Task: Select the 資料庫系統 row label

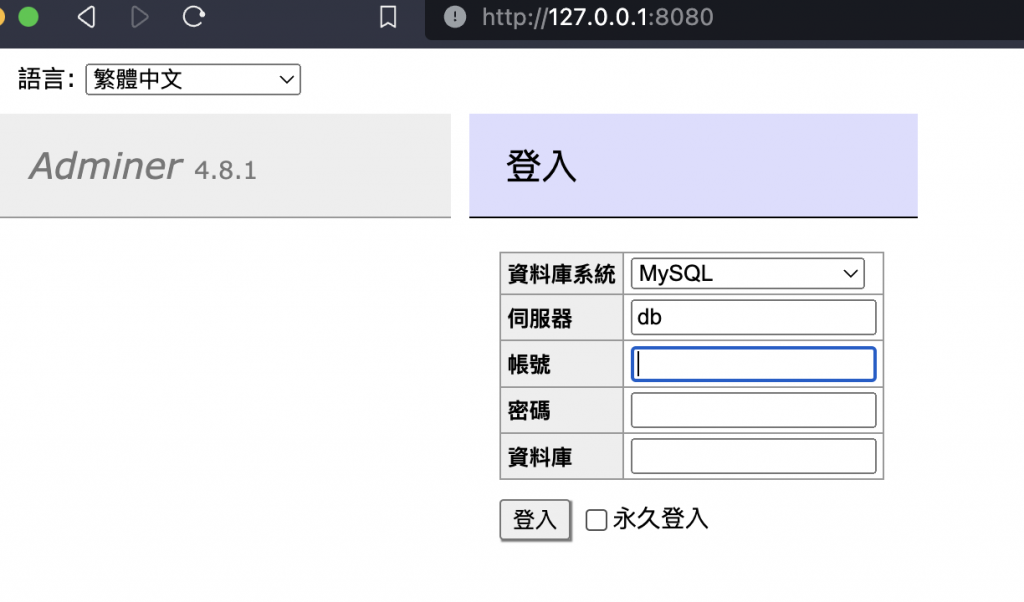Action: click(561, 274)
